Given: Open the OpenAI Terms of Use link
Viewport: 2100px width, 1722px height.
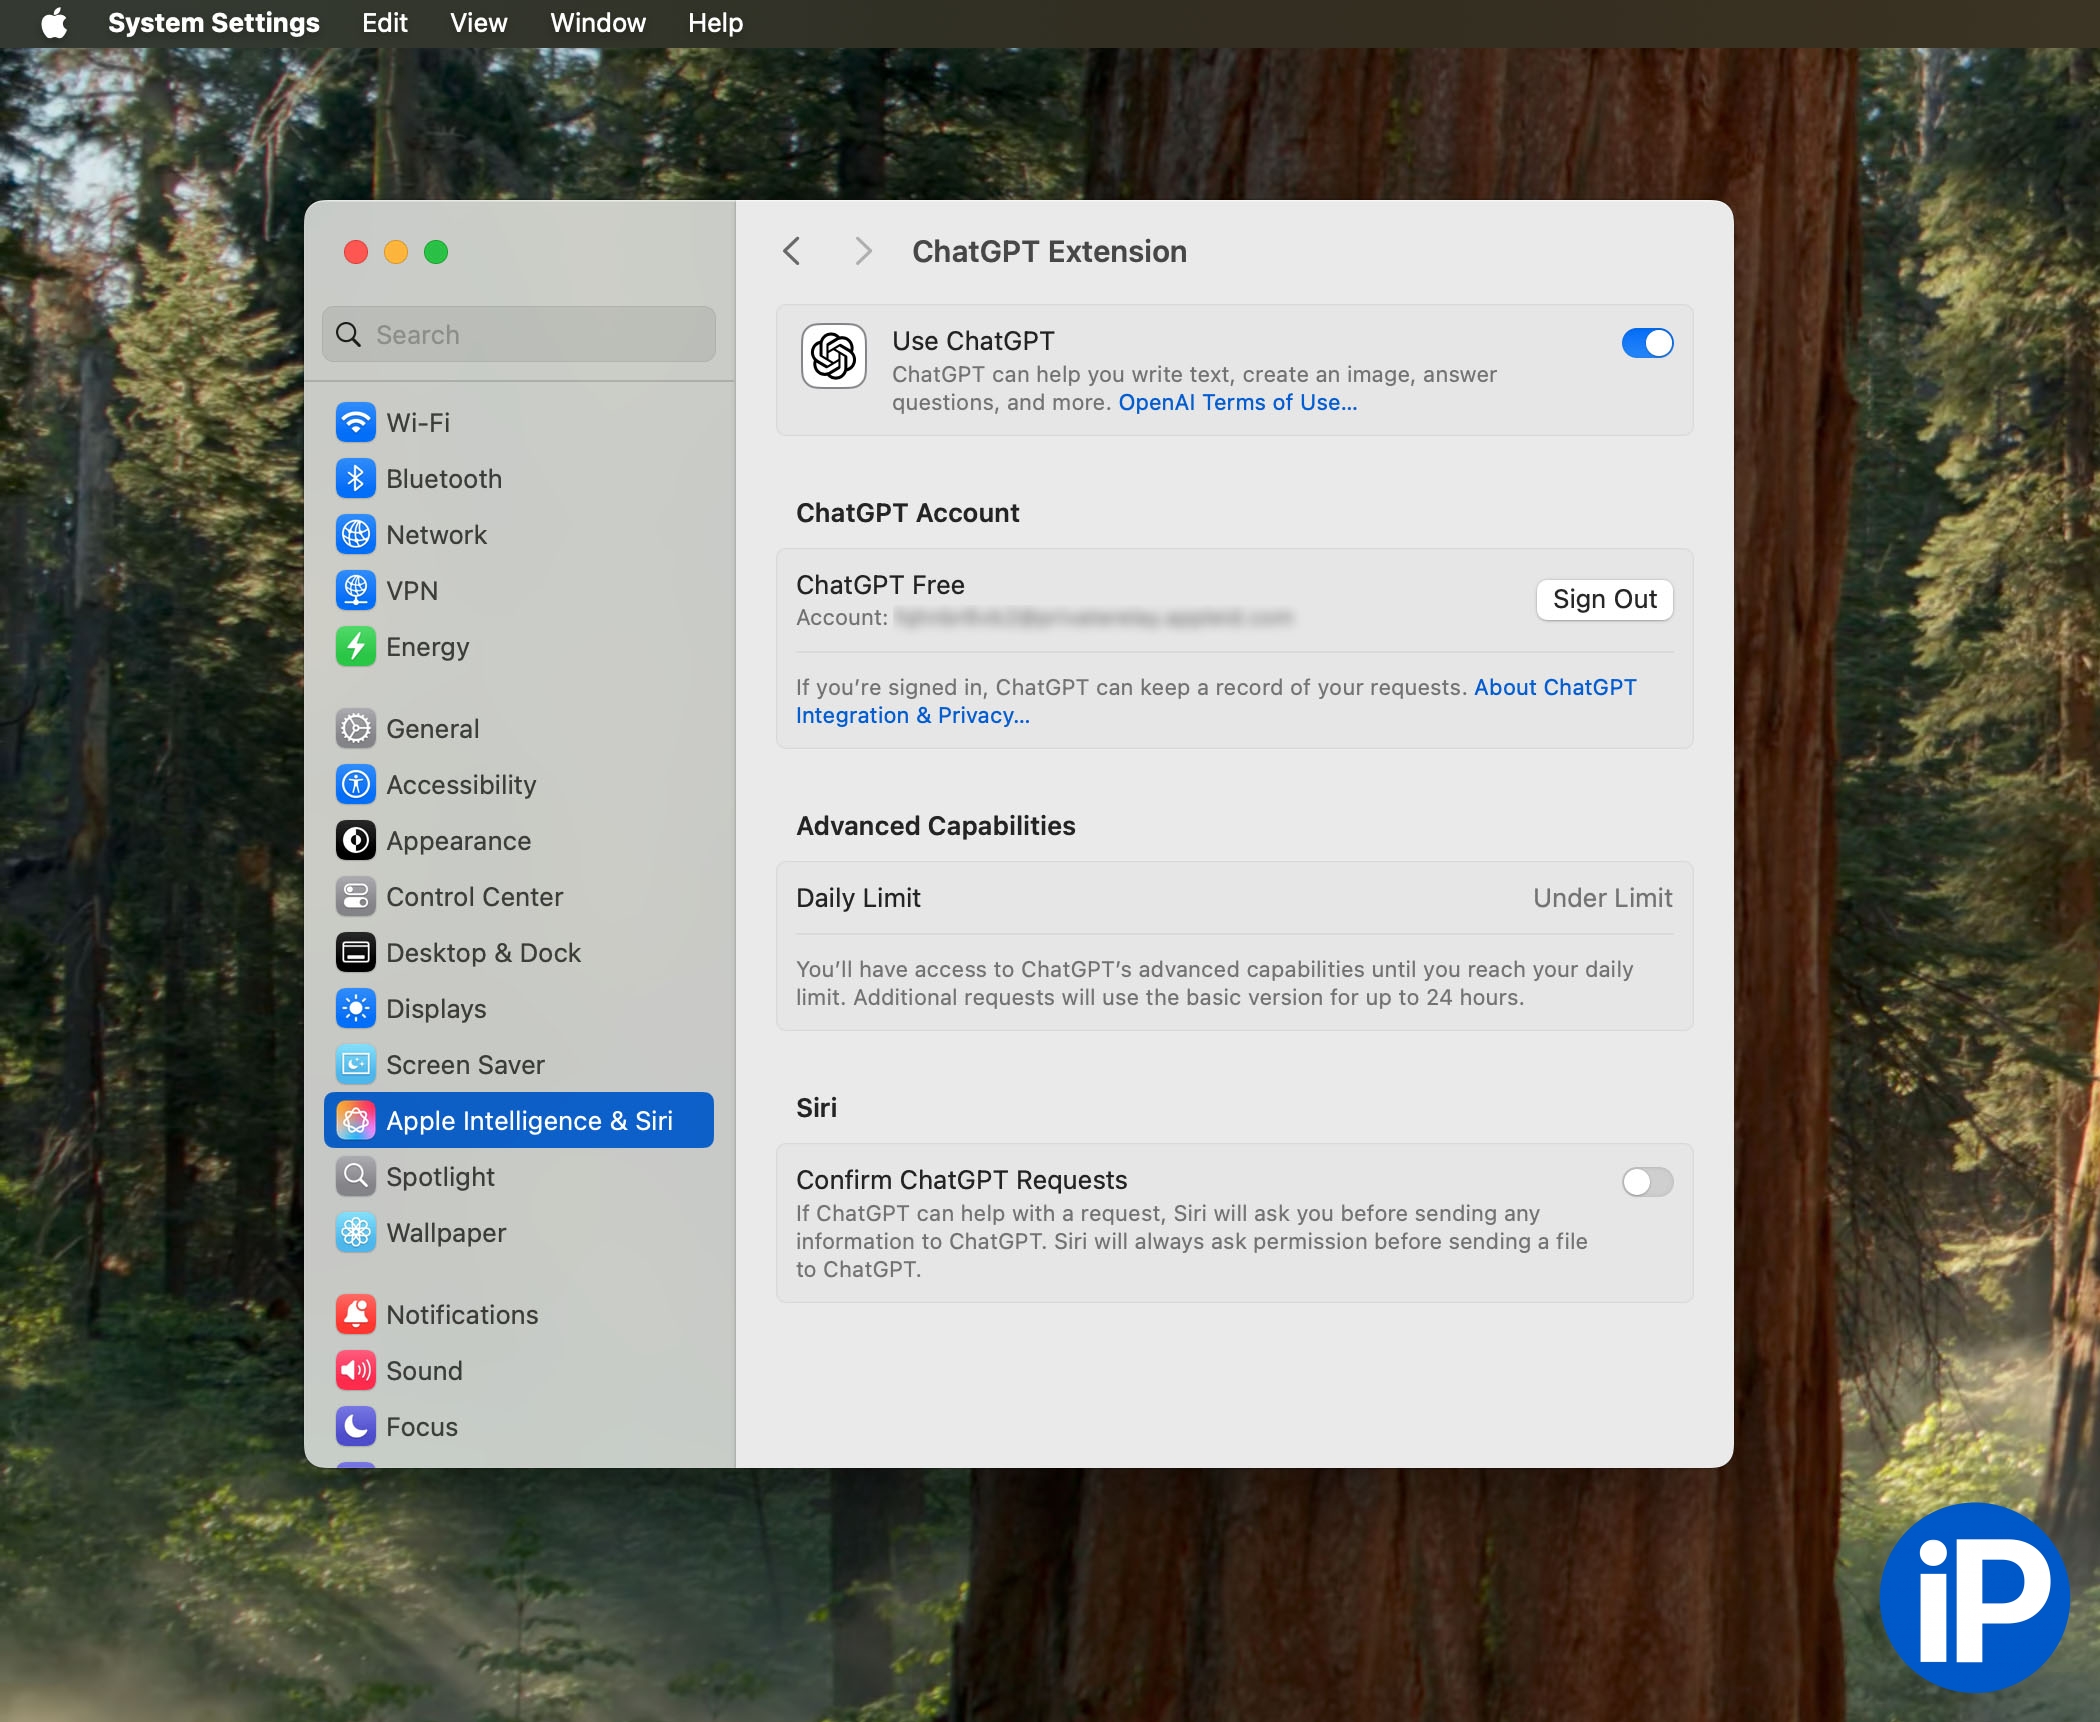Looking at the screenshot, I should point(1237,402).
